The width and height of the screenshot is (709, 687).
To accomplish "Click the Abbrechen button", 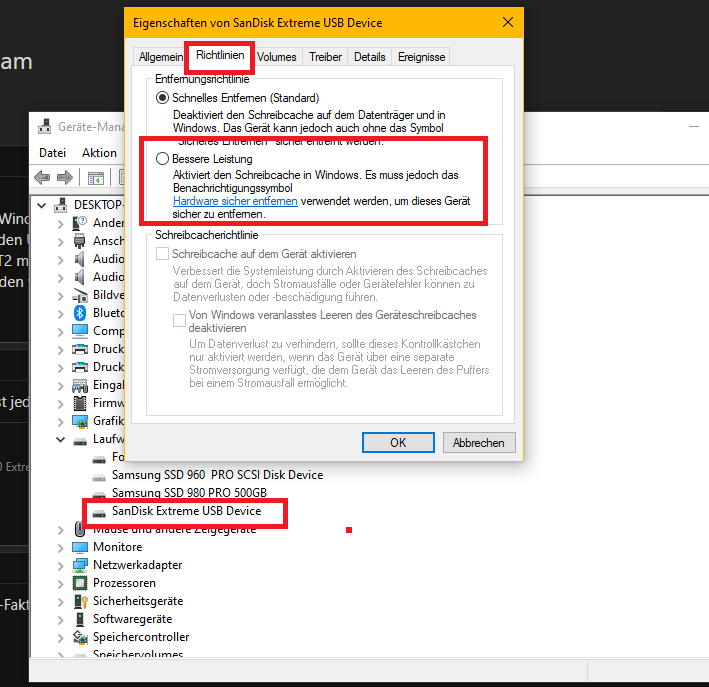I will (x=479, y=442).
